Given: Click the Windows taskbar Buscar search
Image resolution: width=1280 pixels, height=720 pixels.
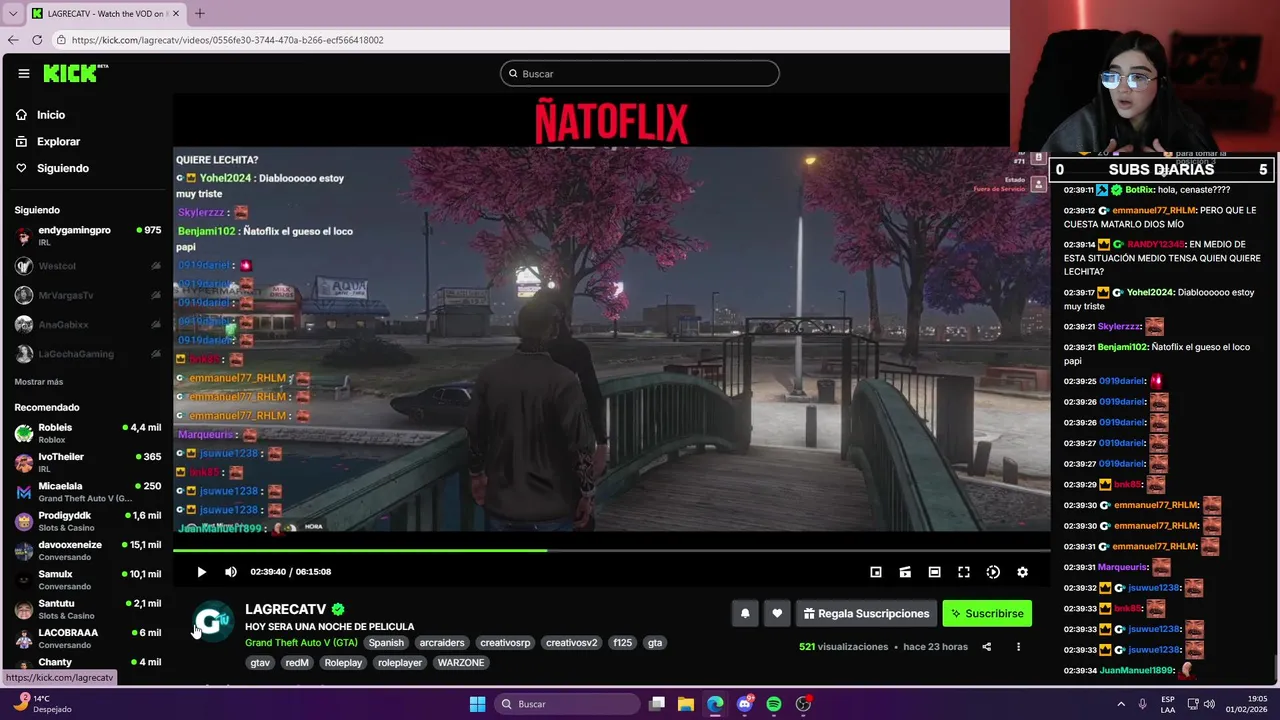Looking at the screenshot, I should coord(568,704).
